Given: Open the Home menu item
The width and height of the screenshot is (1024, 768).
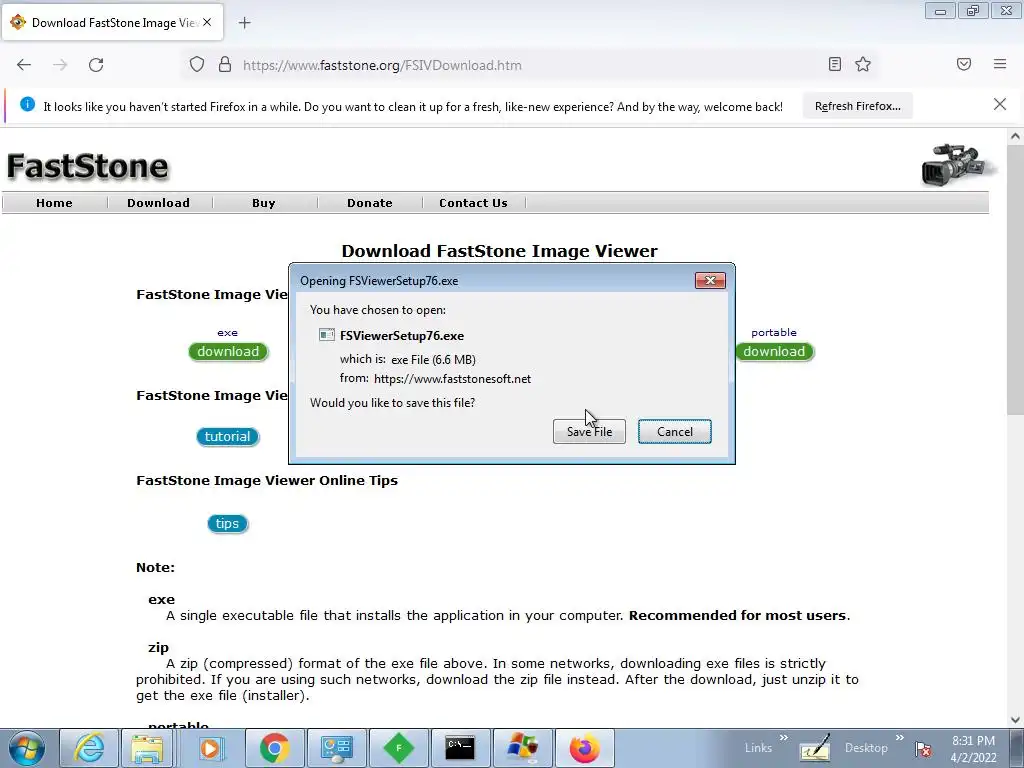Looking at the screenshot, I should (54, 203).
